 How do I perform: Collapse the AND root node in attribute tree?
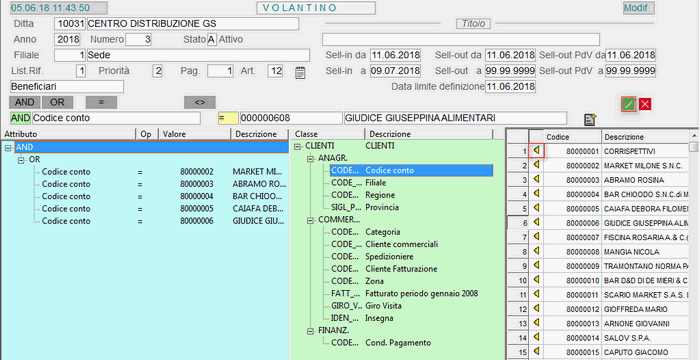(8, 148)
